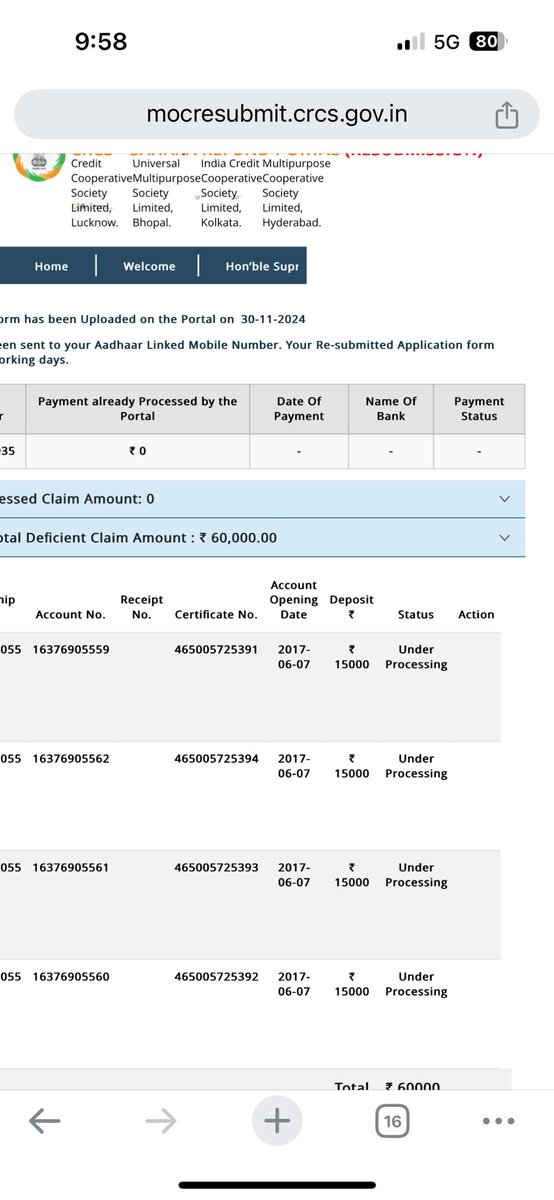Open a new tab with plus button

click(x=276, y=1121)
